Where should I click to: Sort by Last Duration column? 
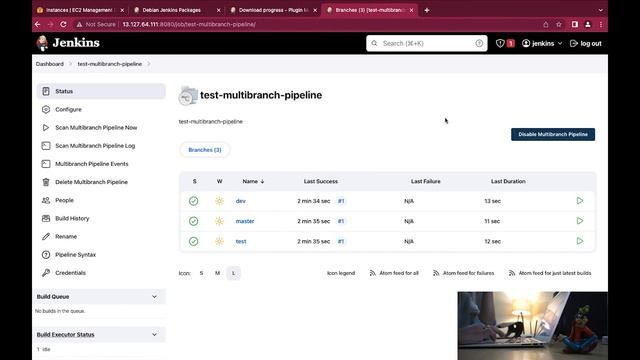pyautogui.click(x=508, y=181)
